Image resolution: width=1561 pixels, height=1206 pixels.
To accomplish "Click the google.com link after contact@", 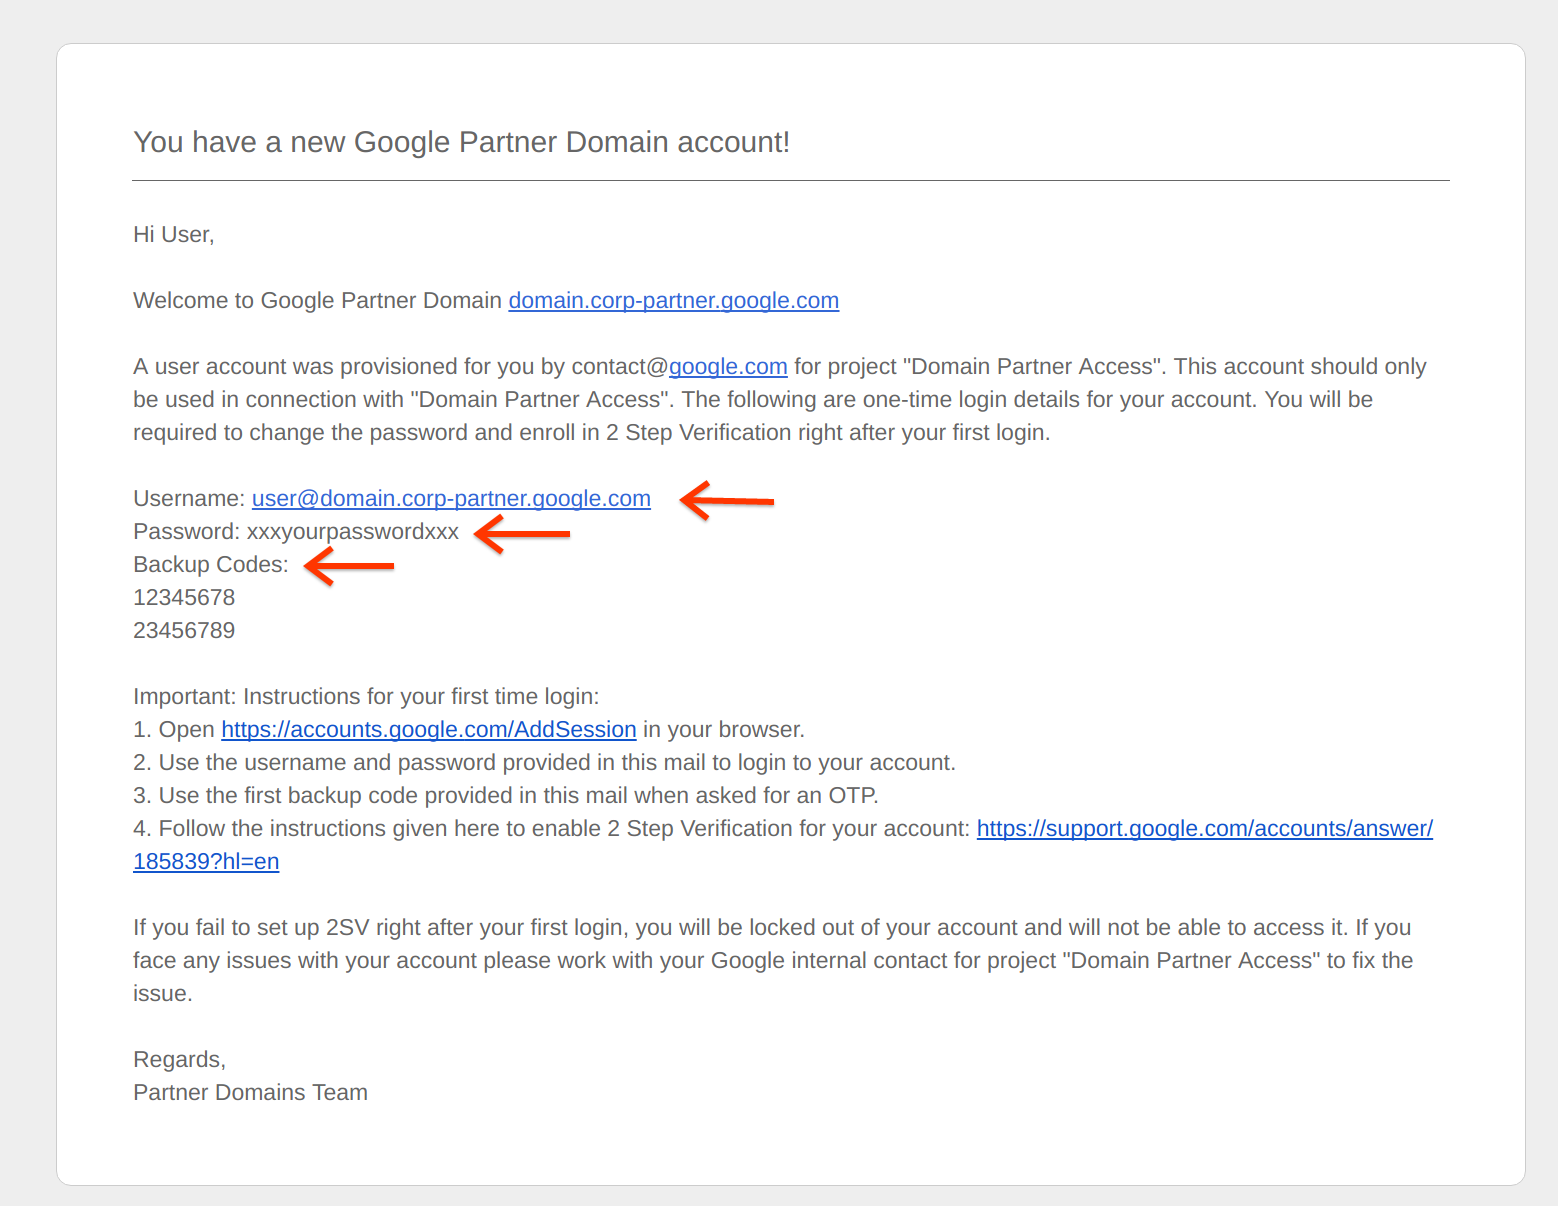I will [727, 367].
